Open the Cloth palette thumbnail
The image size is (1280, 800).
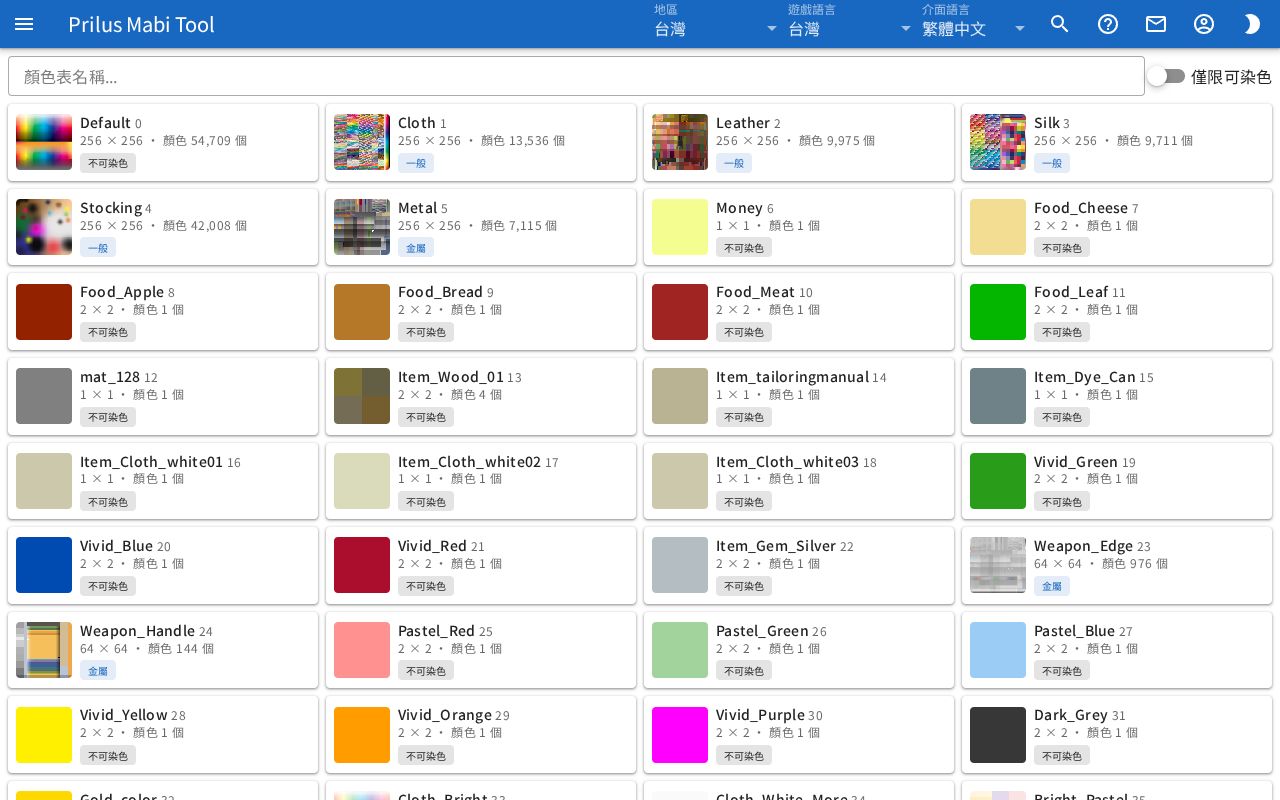362,142
